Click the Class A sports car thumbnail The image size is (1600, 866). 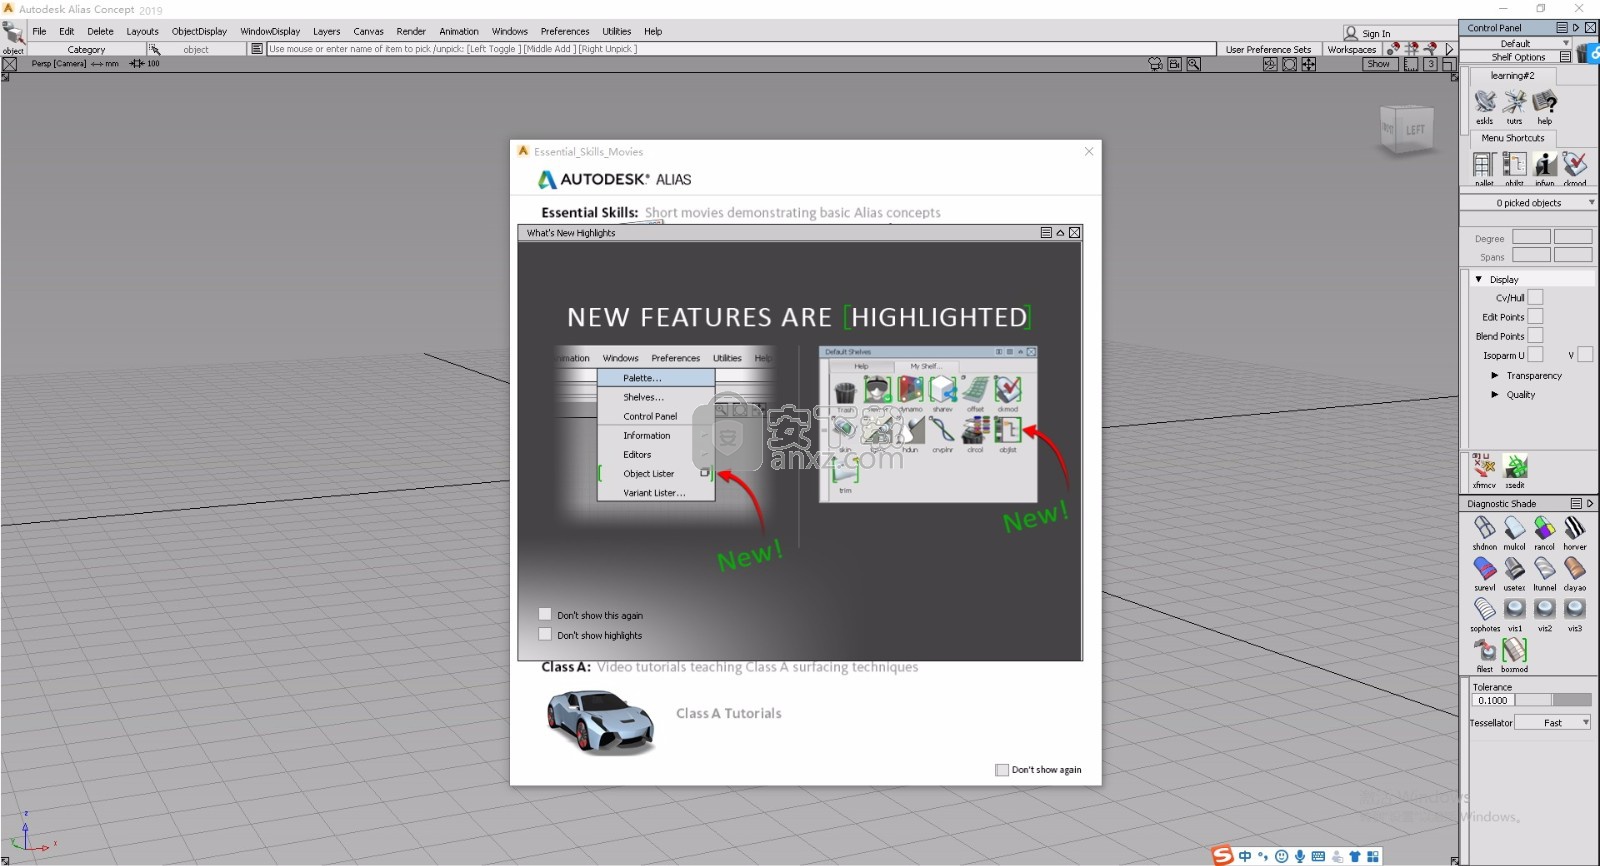coord(600,722)
